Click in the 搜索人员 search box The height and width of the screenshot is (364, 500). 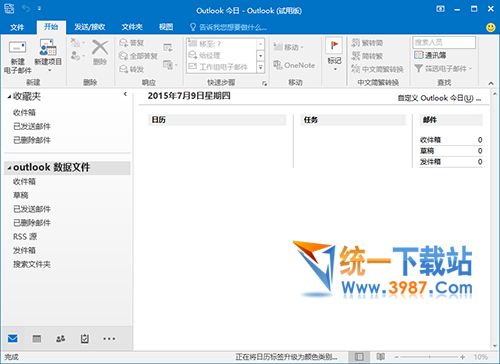pyautogui.click(x=444, y=42)
